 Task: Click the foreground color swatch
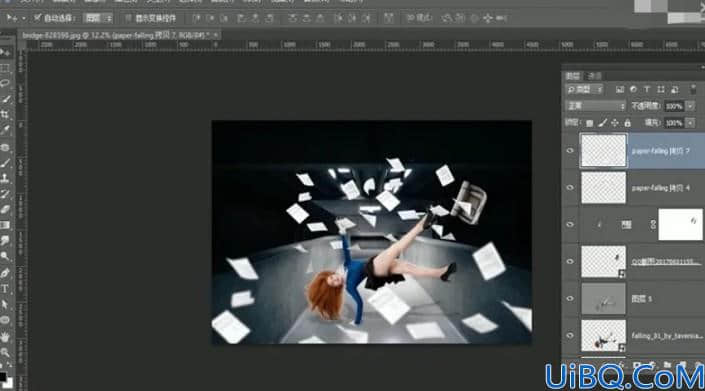[x=3, y=376]
